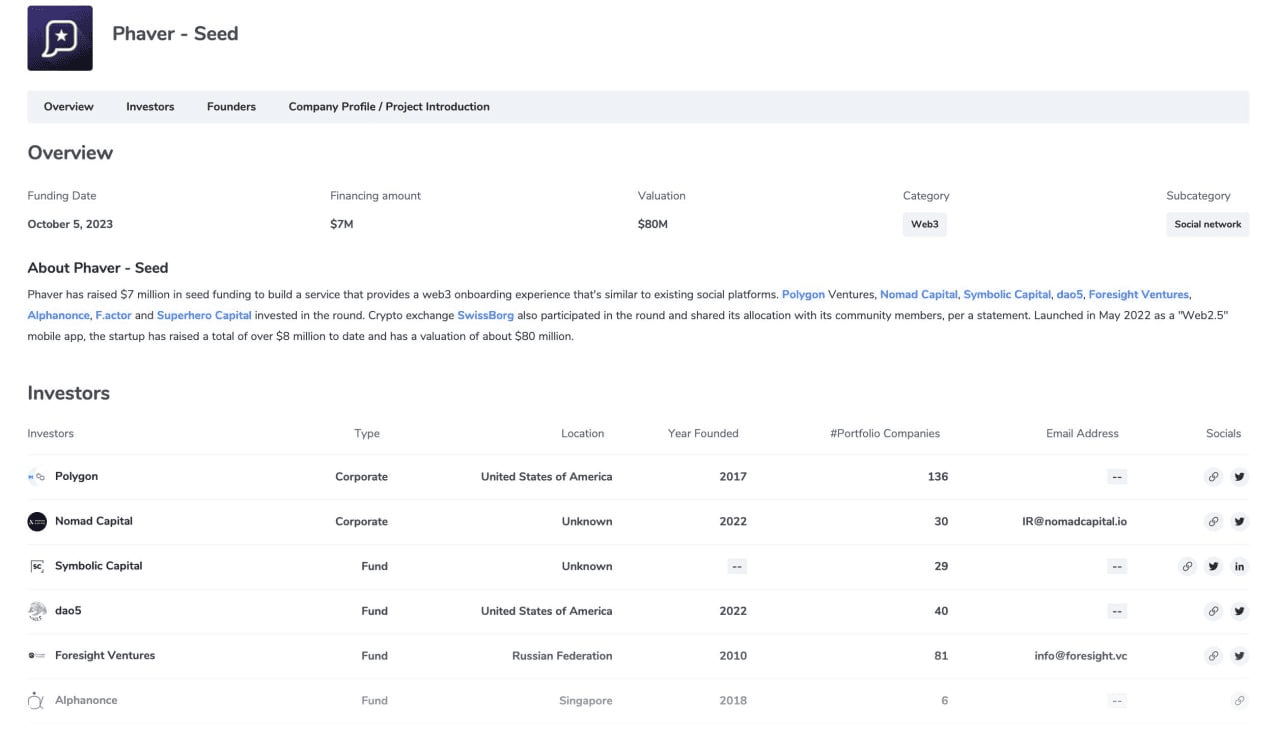Image resolution: width=1280 pixels, height=733 pixels.
Task: Open Alphanonce's website link icon
Action: (x=1239, y=701)
